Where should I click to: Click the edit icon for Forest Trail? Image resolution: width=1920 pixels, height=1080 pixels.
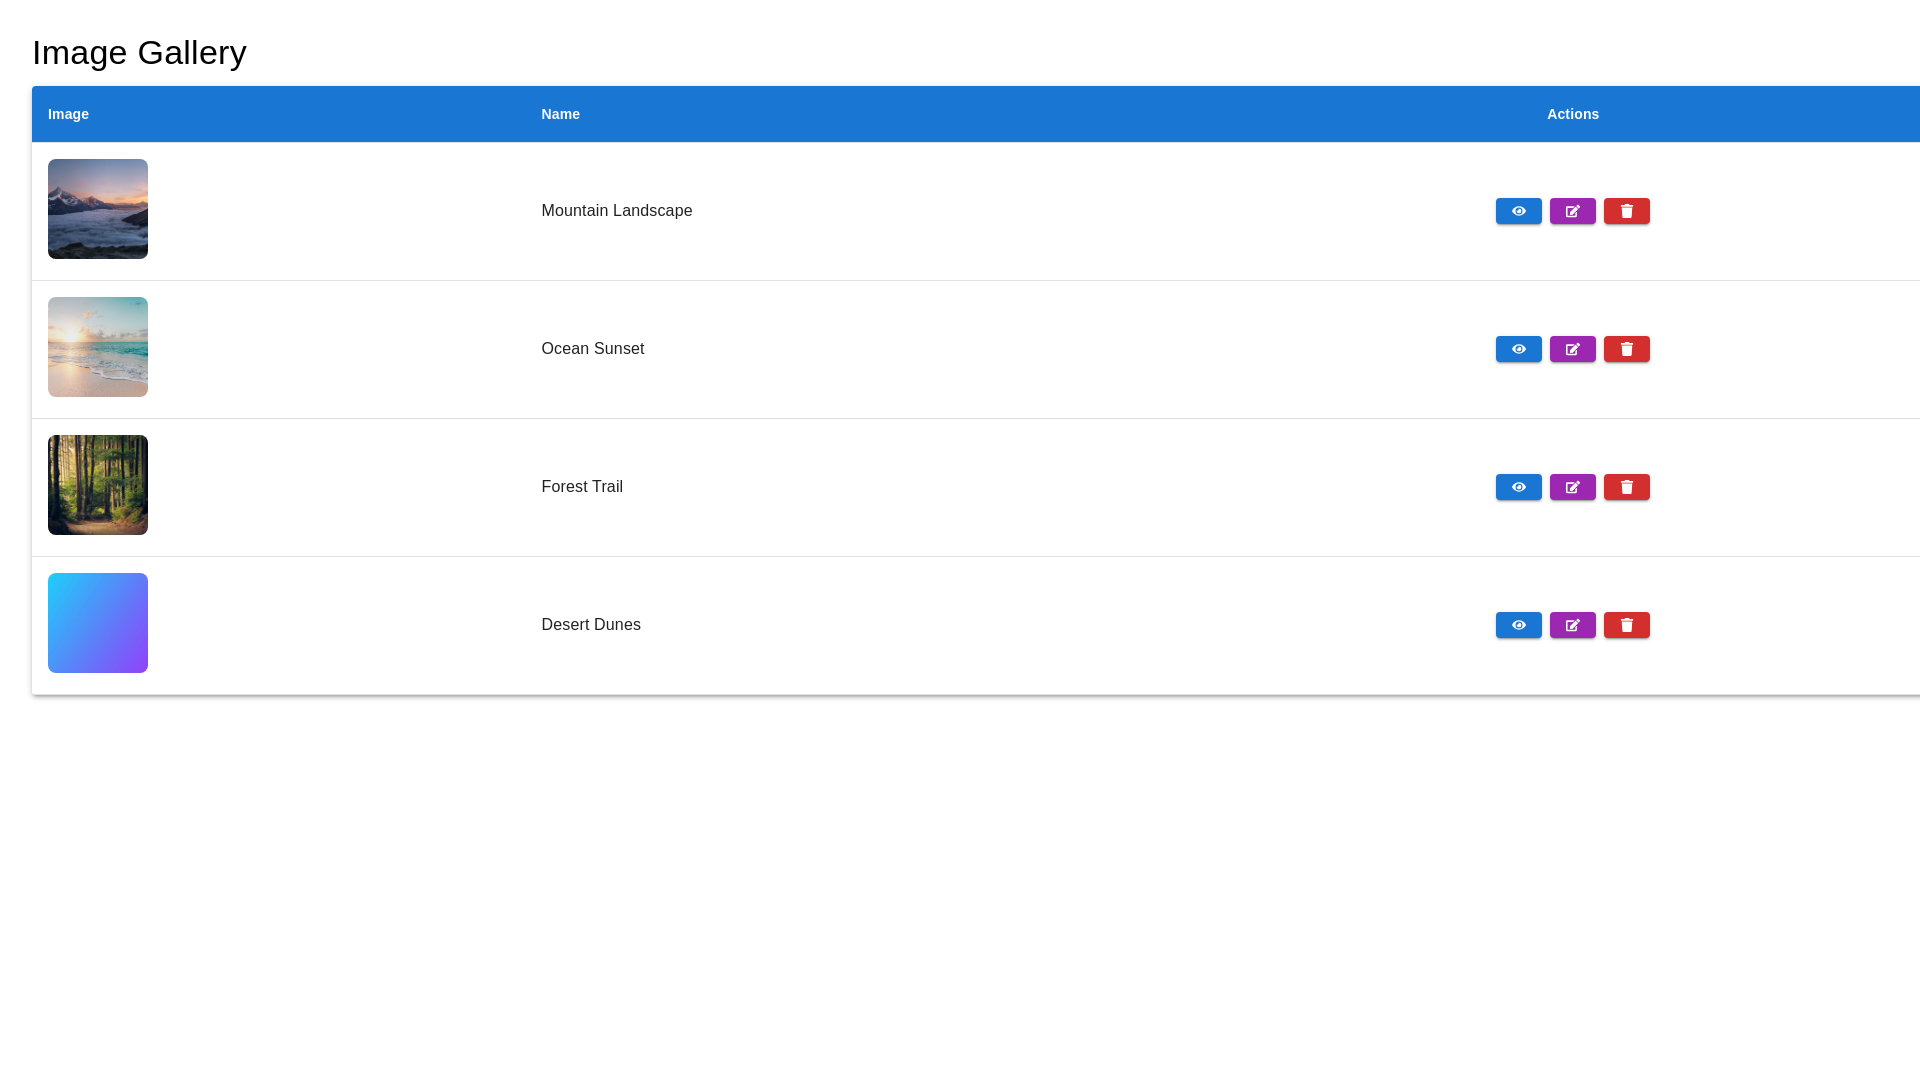tap(1572, 487)
